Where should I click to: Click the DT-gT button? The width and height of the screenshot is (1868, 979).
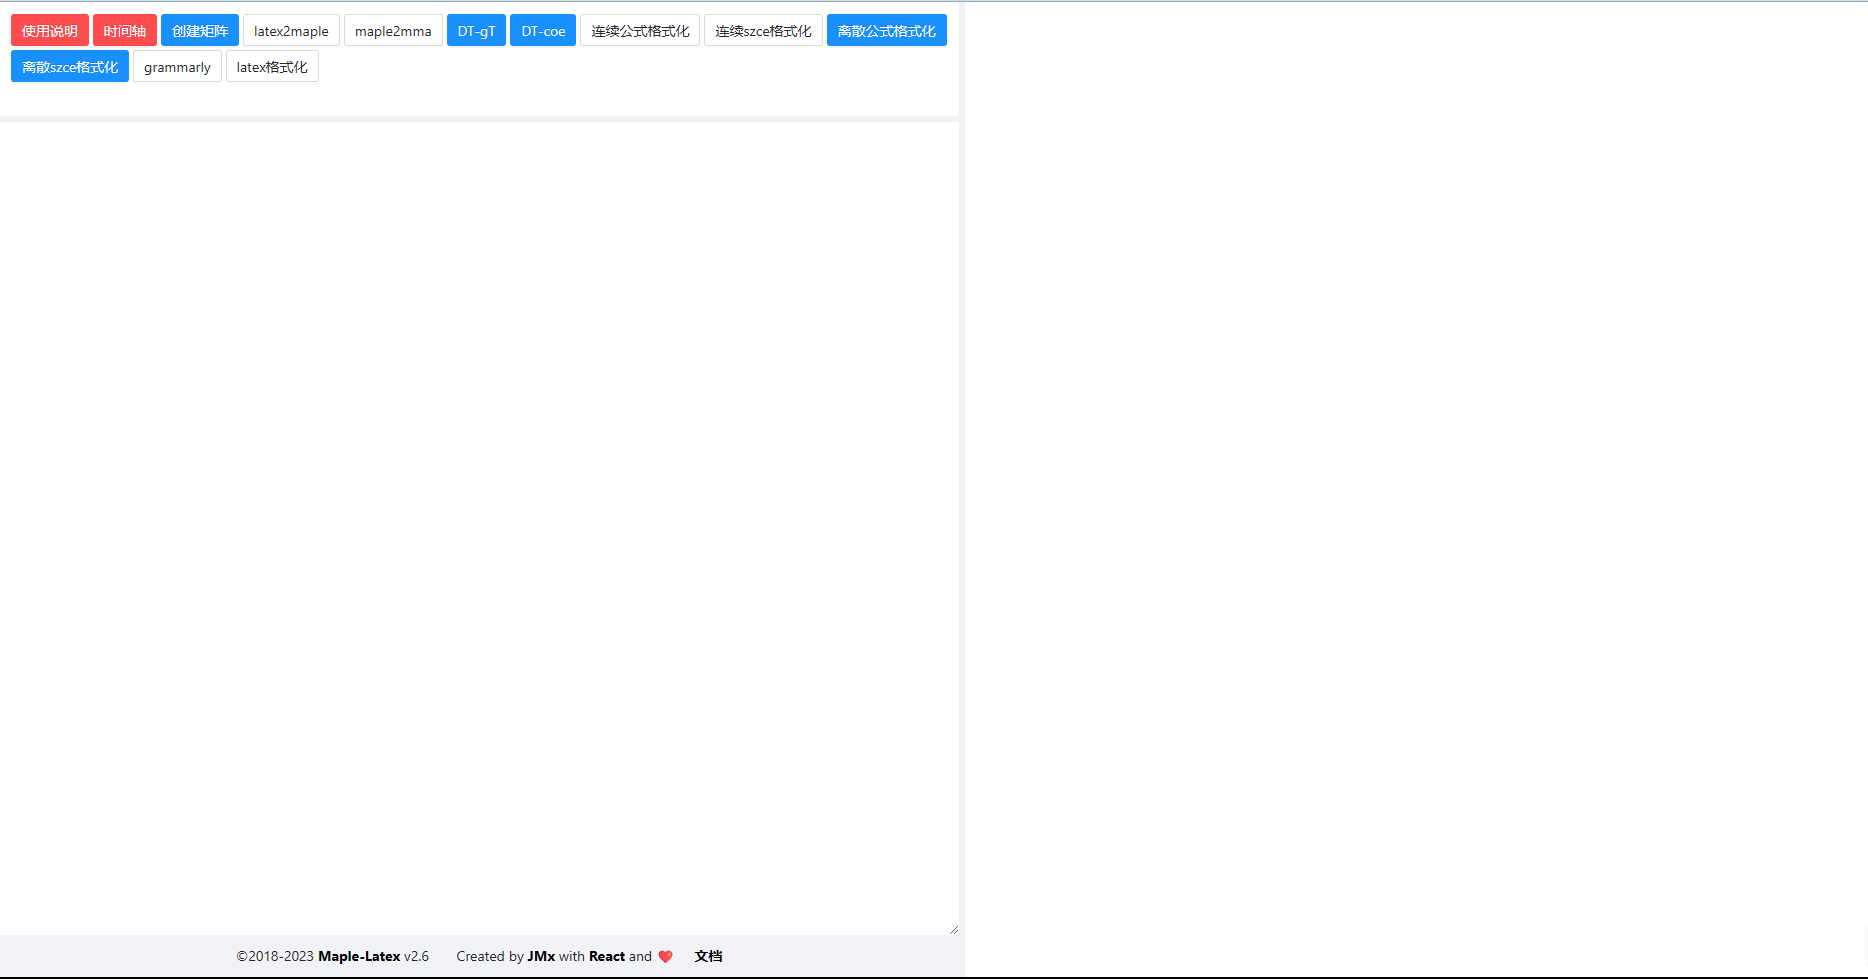[x=476, y=31]
